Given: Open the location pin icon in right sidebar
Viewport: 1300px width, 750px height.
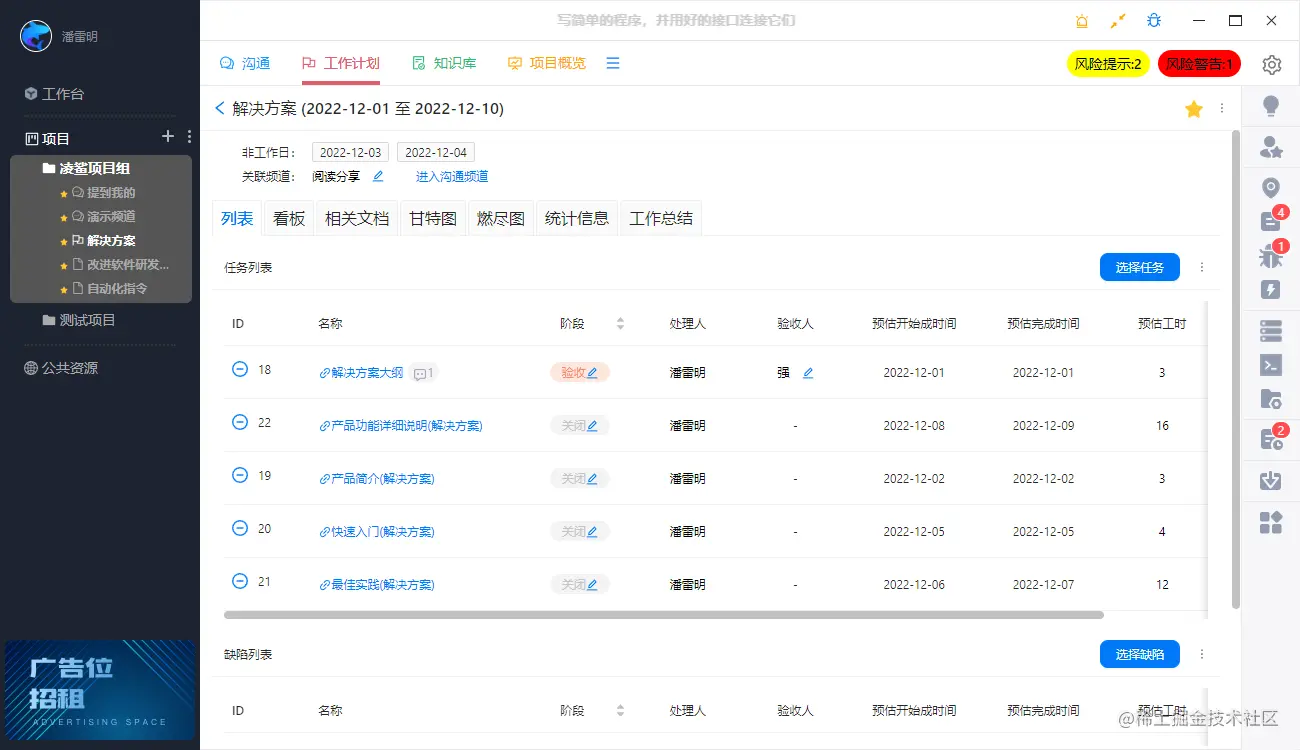Looking at the screenshot, I should tap(1271, 188).
